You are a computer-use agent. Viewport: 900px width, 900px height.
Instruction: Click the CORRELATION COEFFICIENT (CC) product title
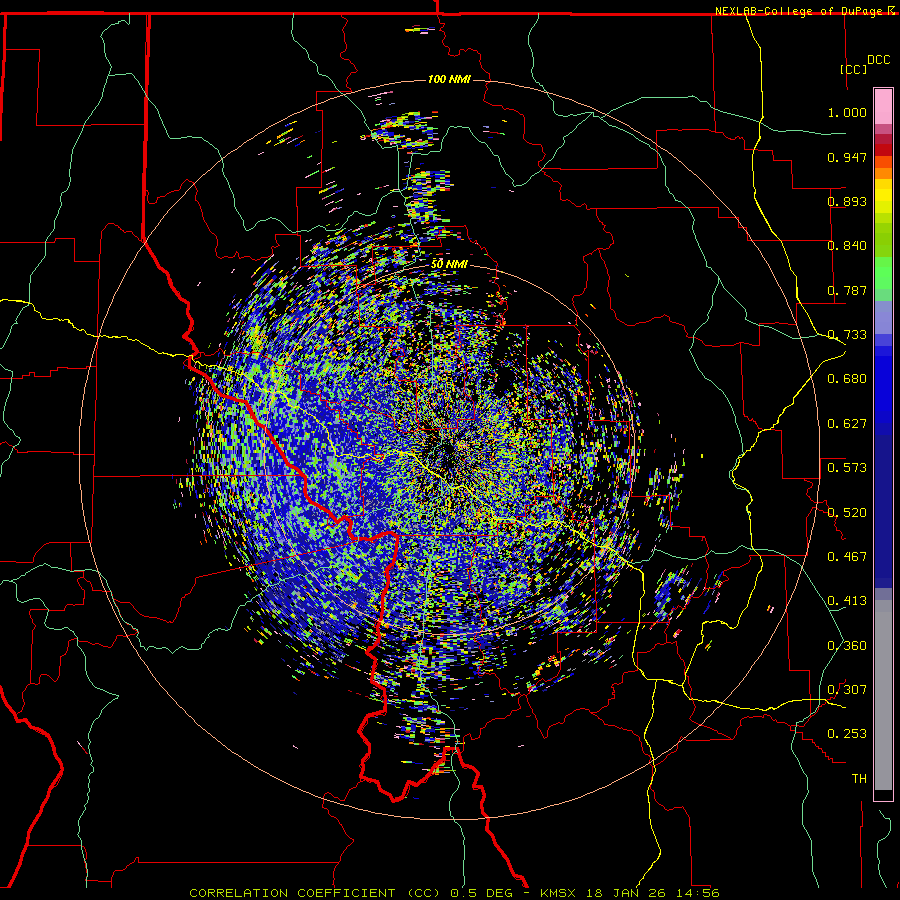(315, 893)
